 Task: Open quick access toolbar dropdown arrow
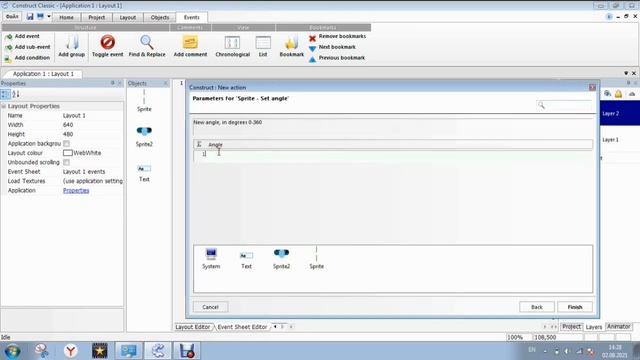coord(49,17)
